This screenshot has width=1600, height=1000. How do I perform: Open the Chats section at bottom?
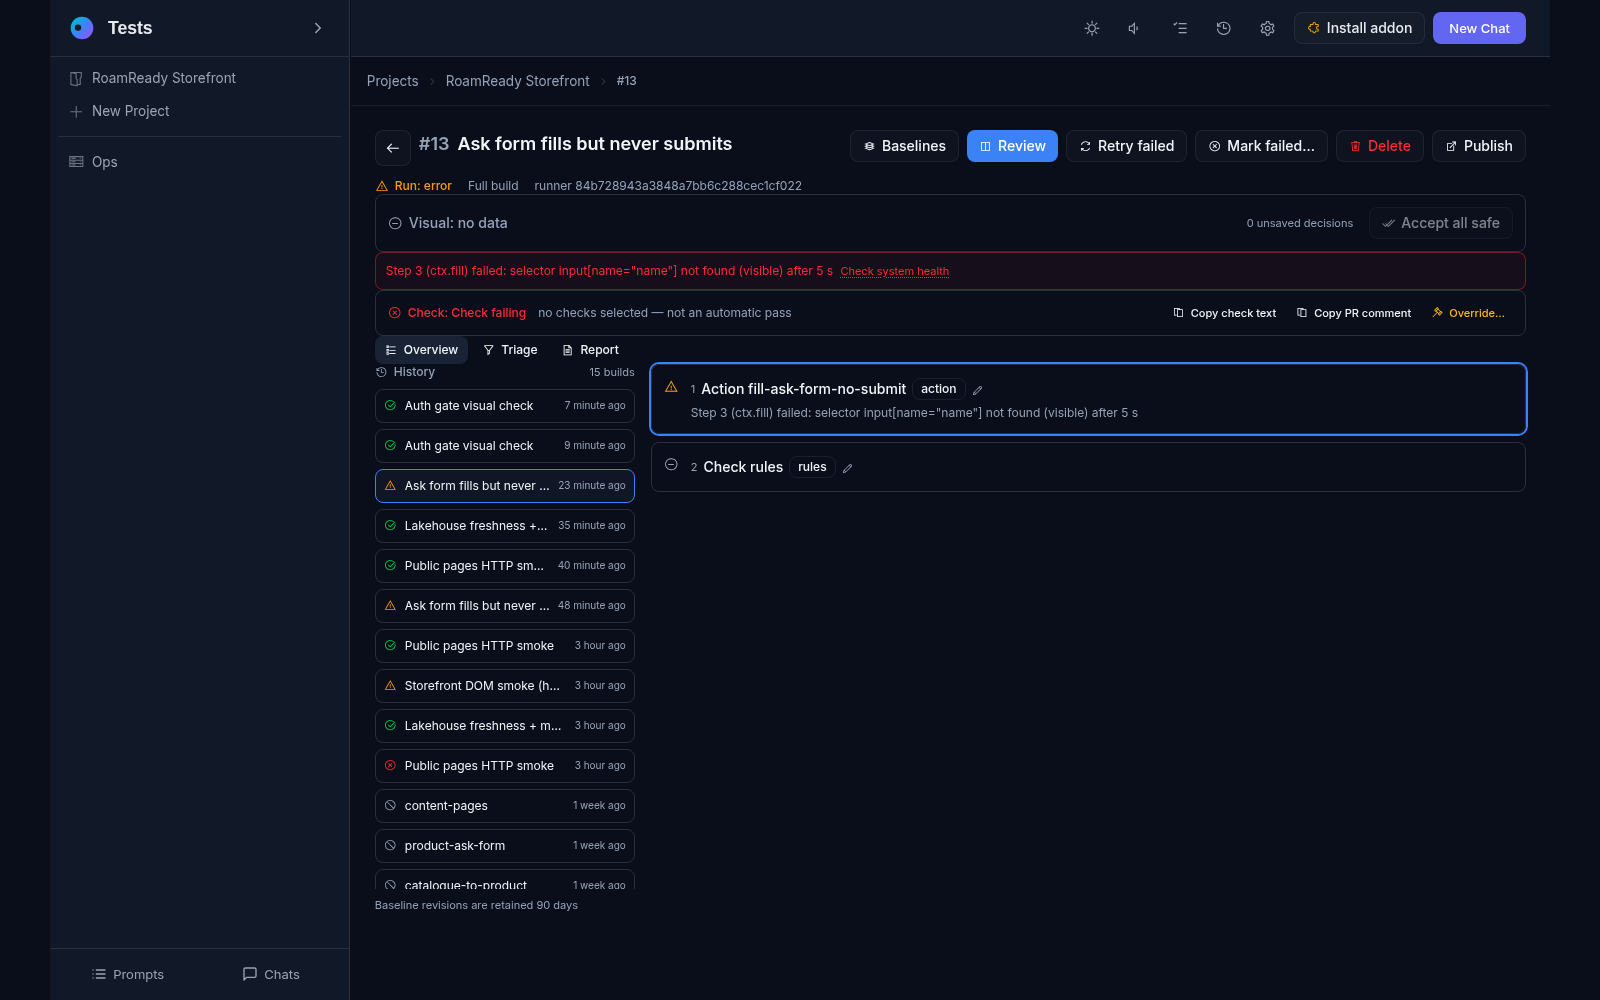click(271, 974)
